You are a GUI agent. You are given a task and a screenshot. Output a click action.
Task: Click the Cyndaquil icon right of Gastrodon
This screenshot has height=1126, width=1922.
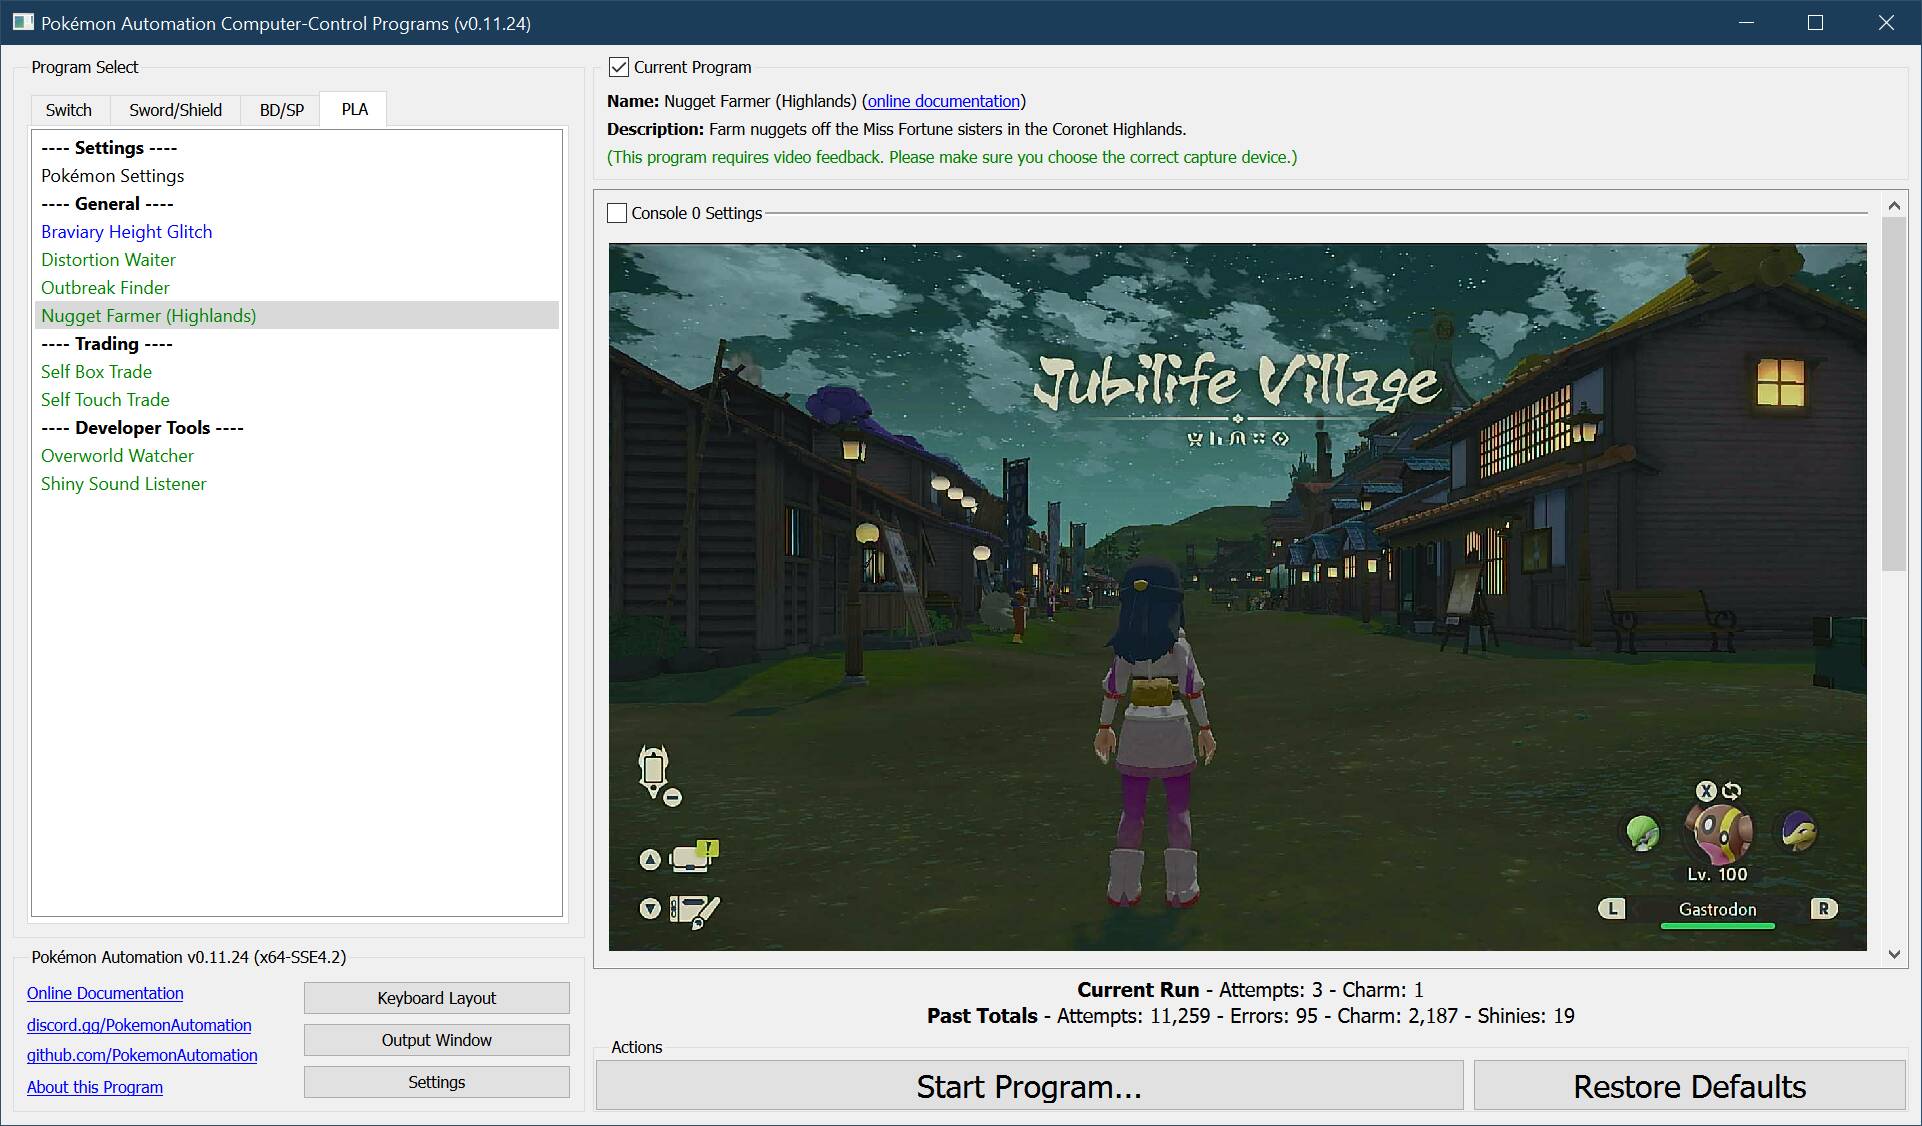[1798, 831]
